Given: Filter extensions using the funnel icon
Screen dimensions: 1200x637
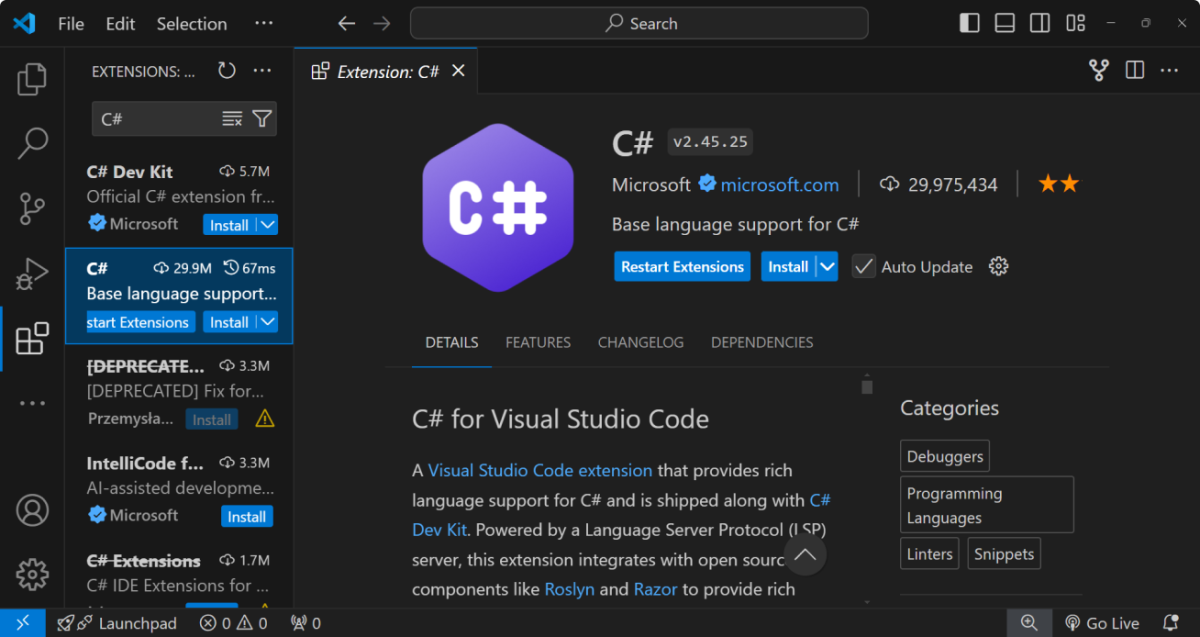Looking at the screenshot, I should (261, 118).
